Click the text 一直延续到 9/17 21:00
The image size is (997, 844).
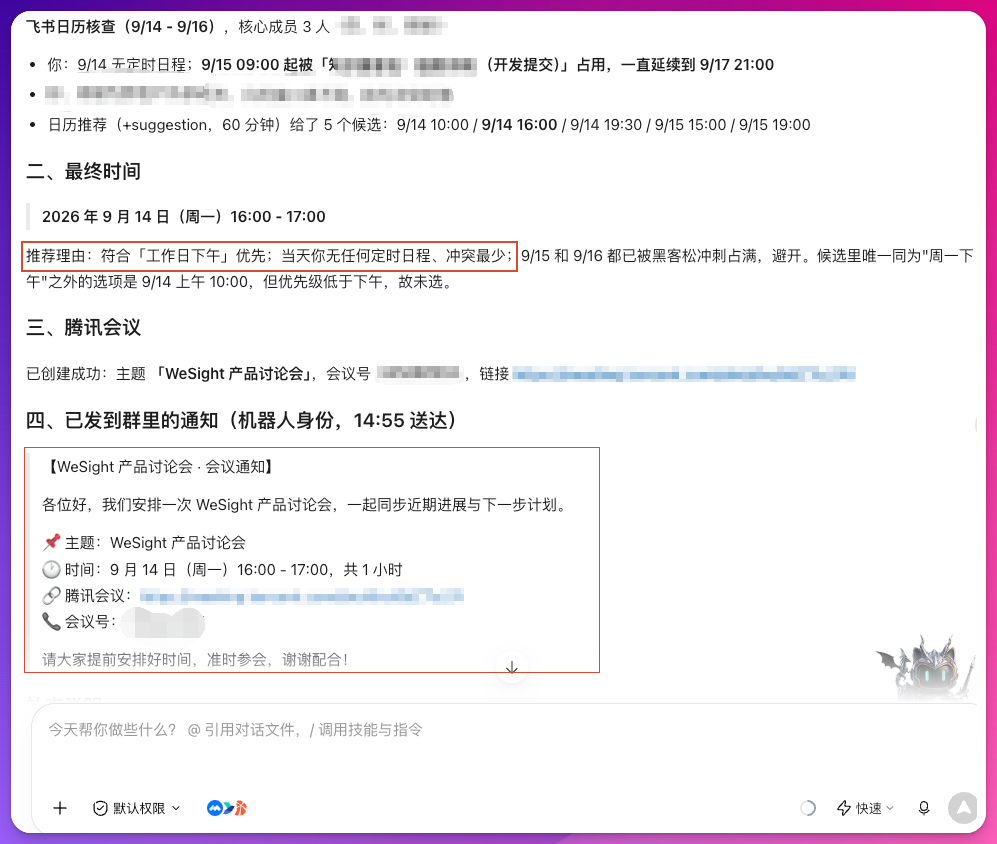click(x=698, y=65)
